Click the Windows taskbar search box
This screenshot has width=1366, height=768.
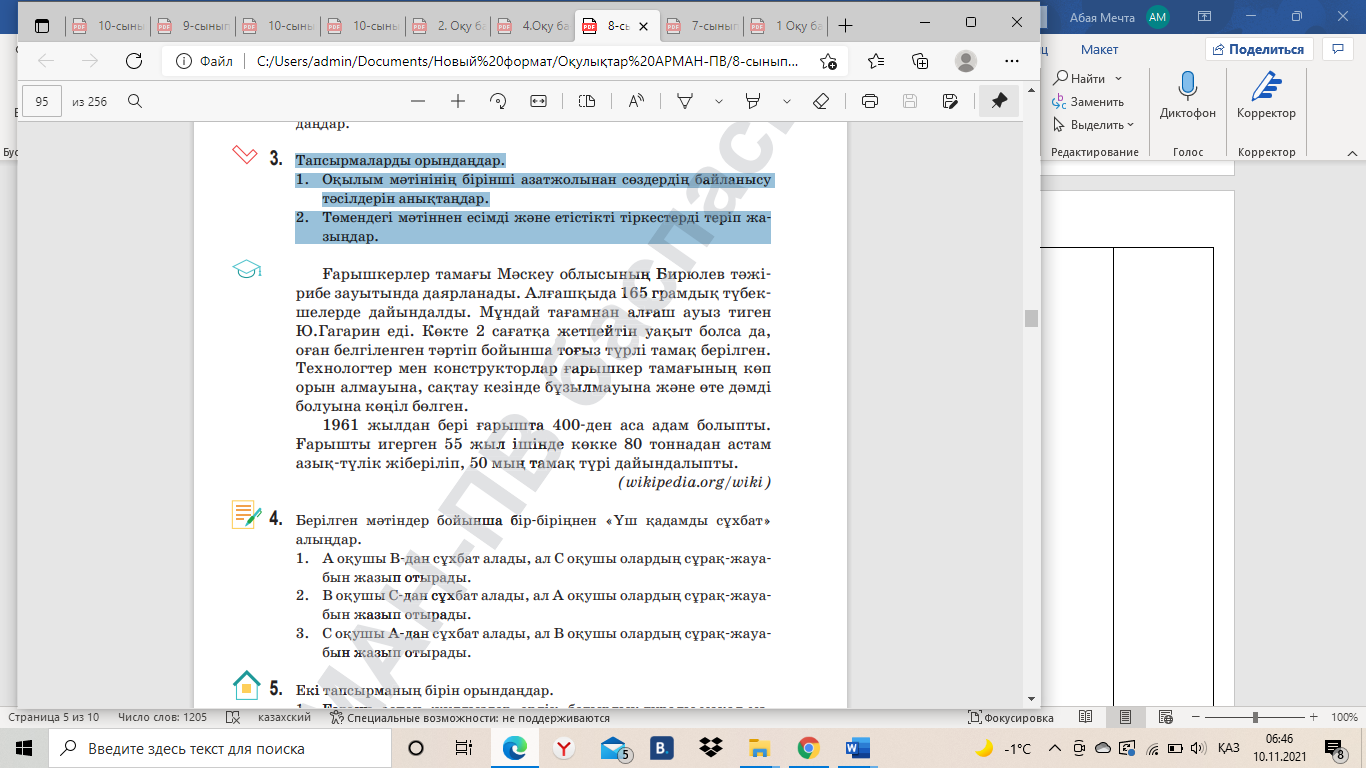[x=219, y=748]
